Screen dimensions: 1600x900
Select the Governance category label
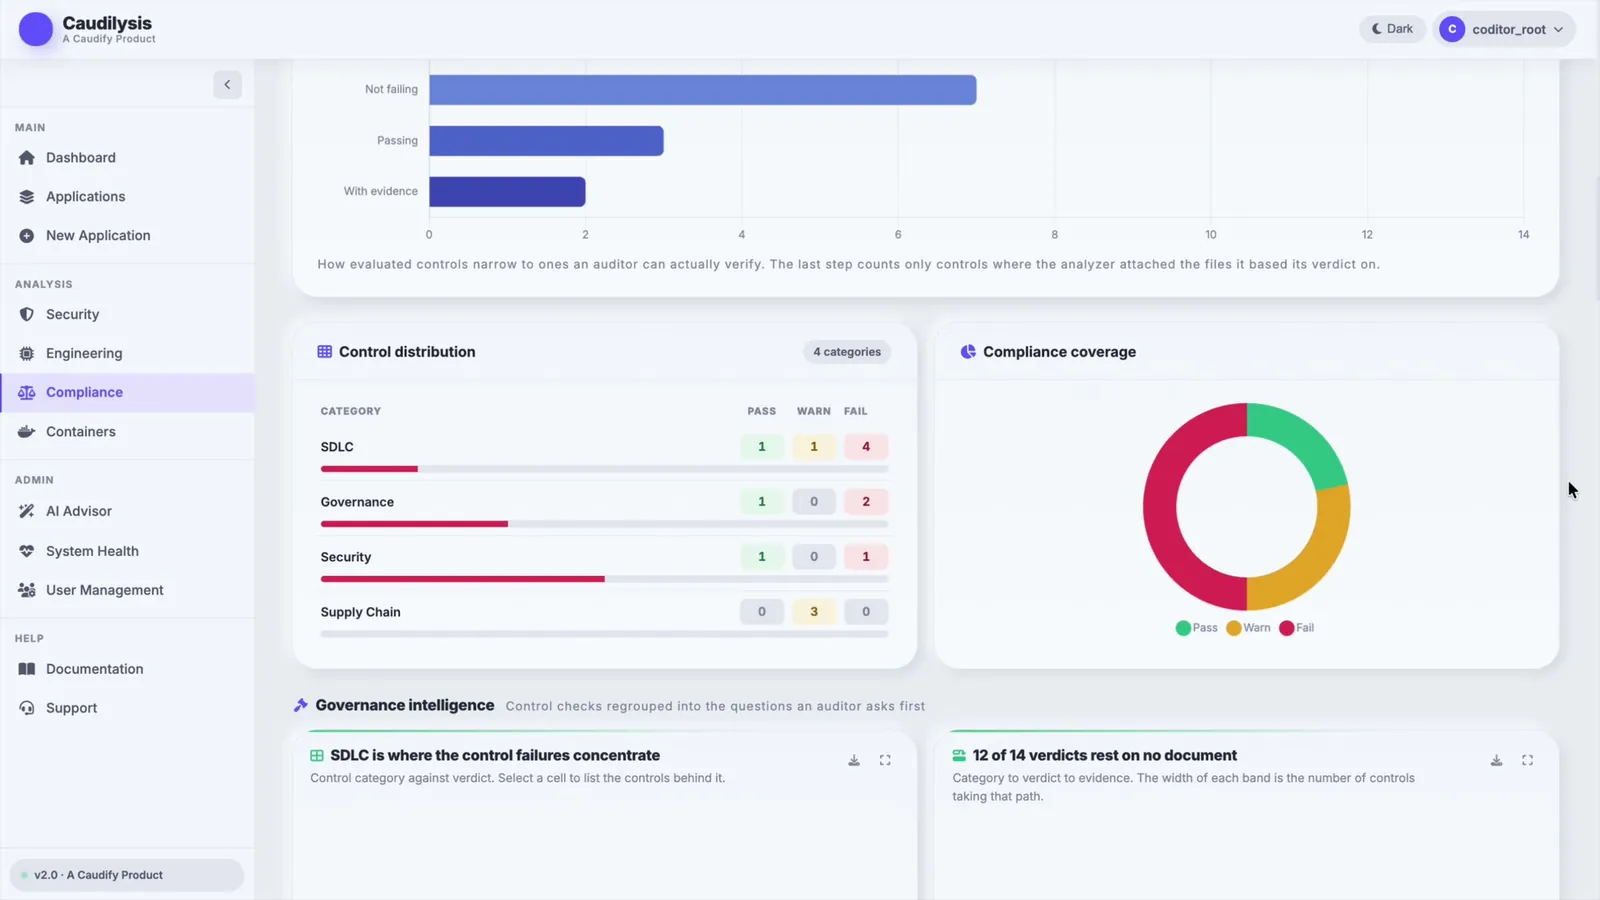357,502
